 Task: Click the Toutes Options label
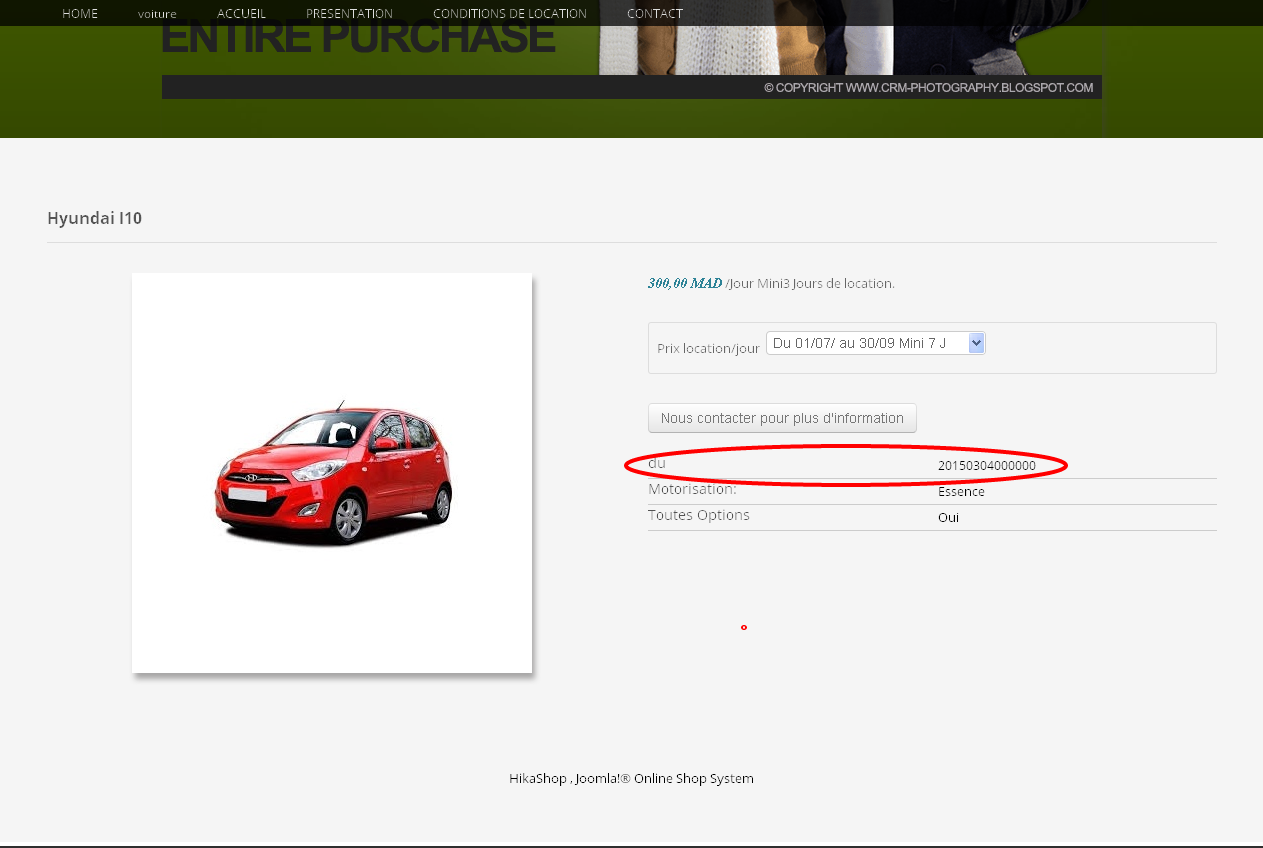(x=699, y=515)
